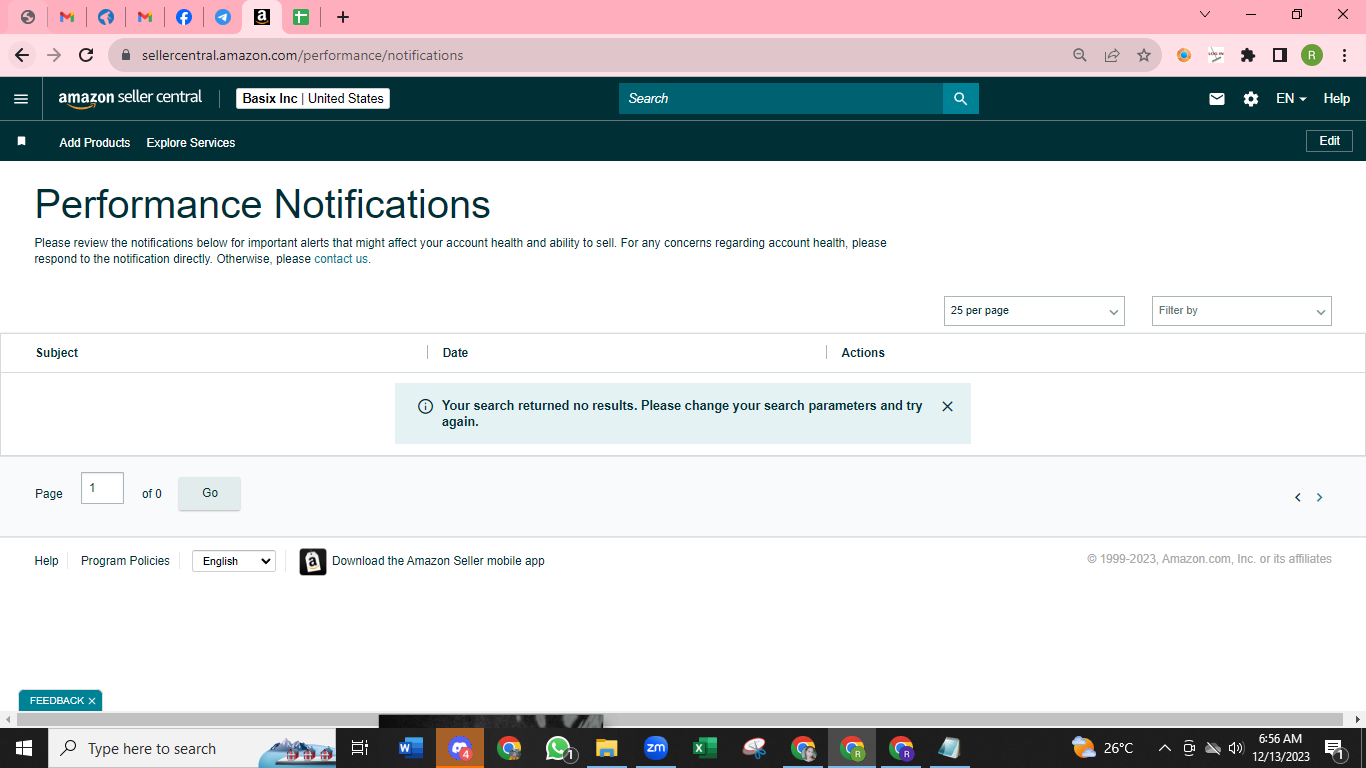Screen dimensions: 1366x768
Task: Open the Extensions puzzle icon
Action: 1248,55
